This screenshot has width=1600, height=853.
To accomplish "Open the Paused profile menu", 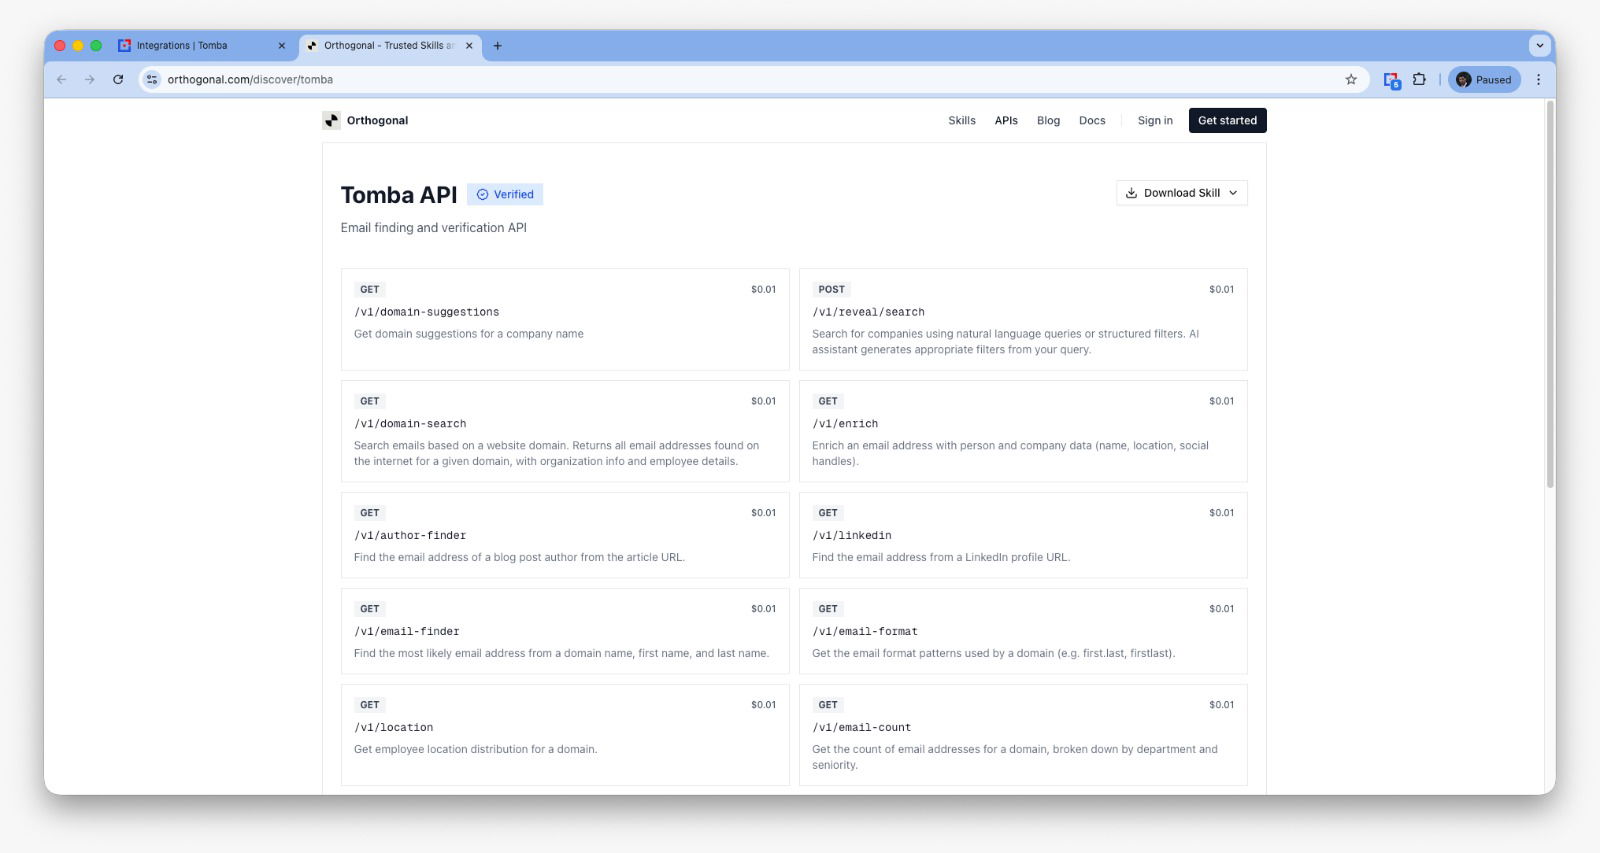I will pyautogui.click(x=1484, y=80).
